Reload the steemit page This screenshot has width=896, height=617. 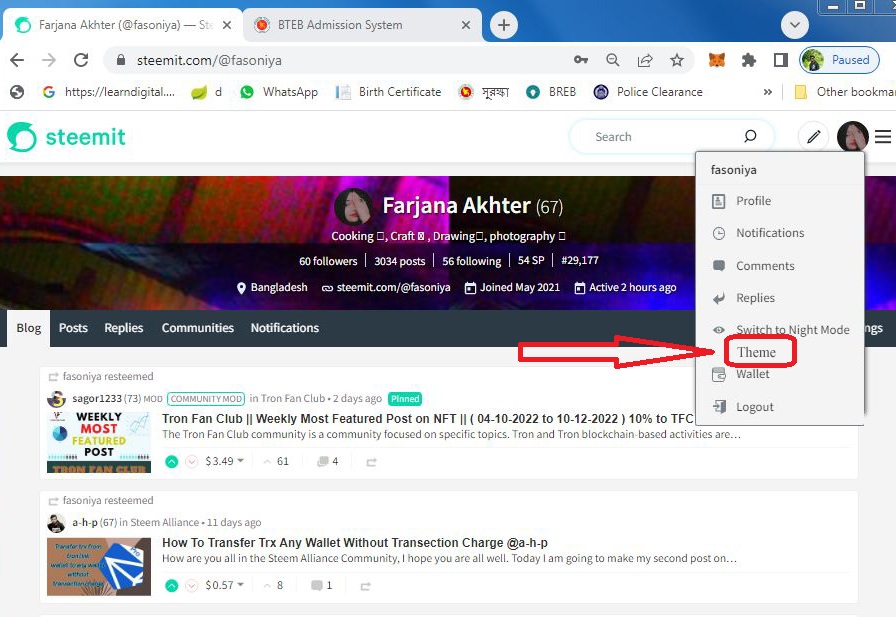[x=81, y=60]
